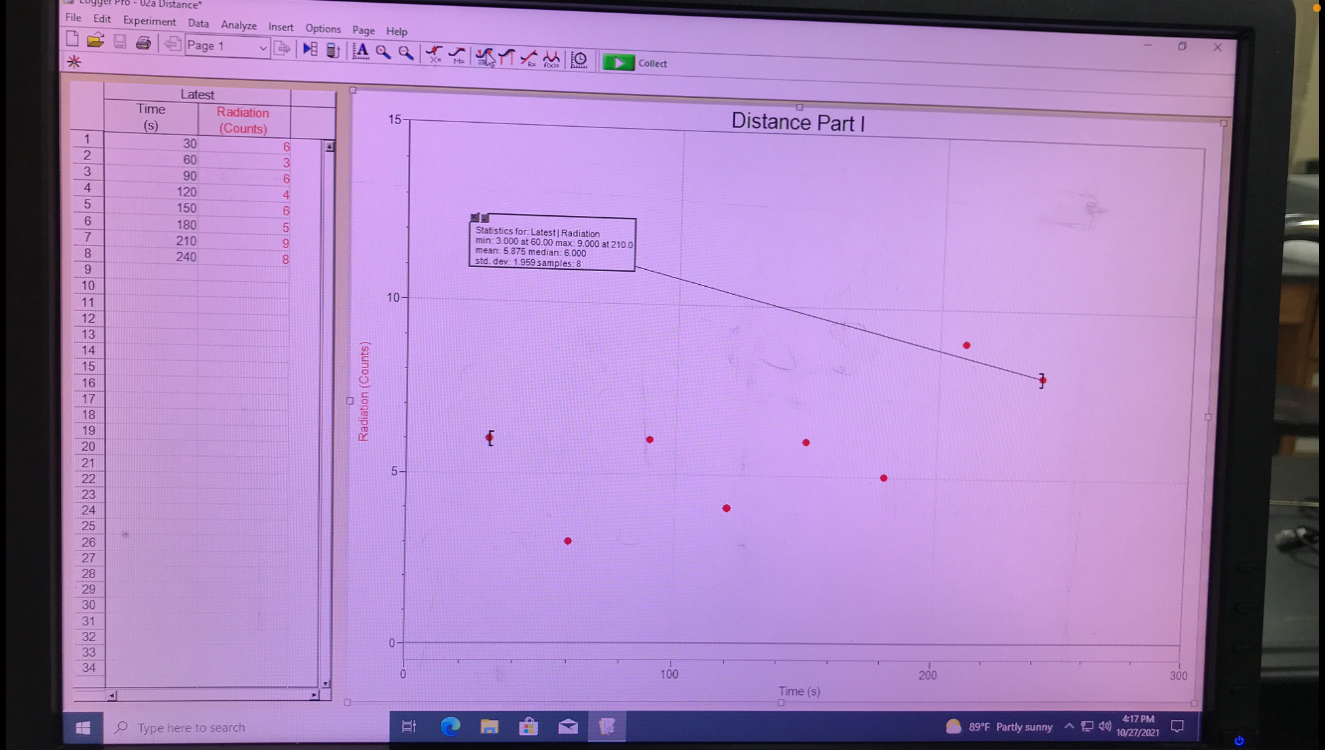This screenshot has height=750, width=1325.
Task: Open the Page 1 dropdown
Action: tap(227, 46)
